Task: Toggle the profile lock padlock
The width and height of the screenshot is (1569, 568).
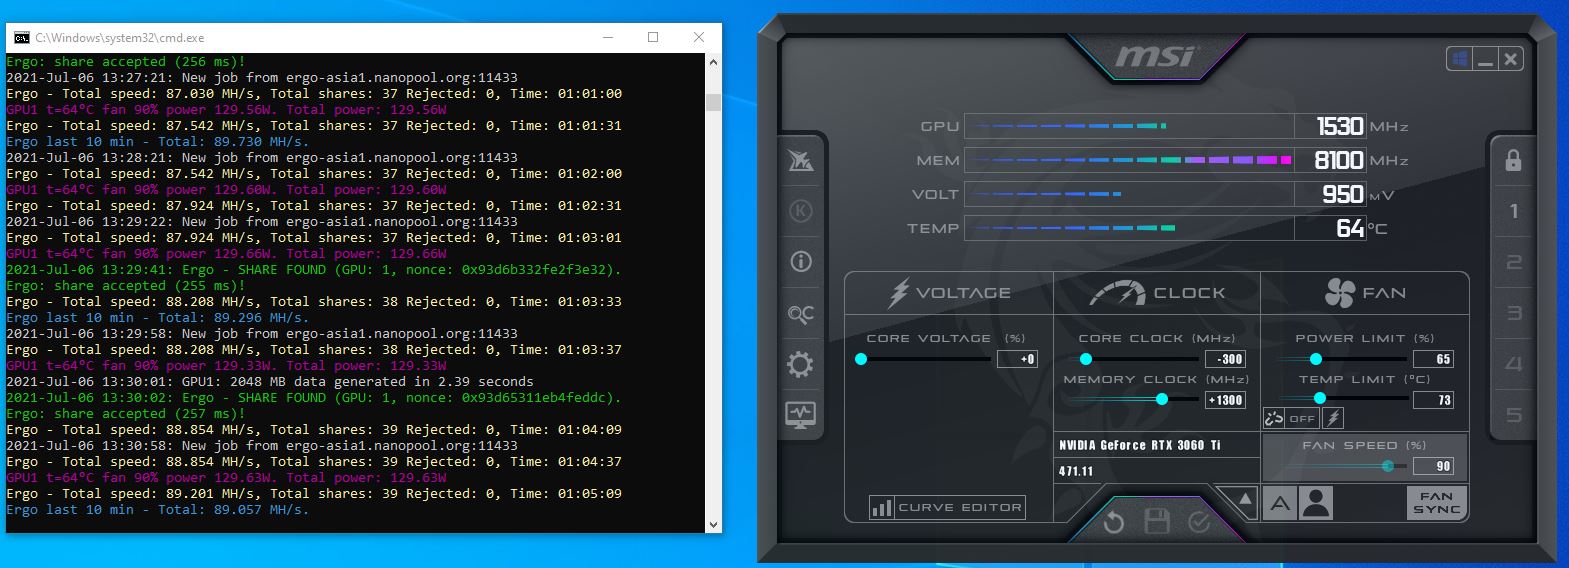Action: (1513, 160)
